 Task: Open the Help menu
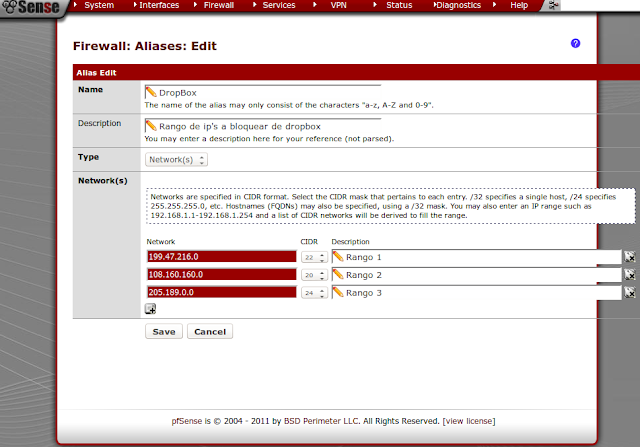518,5
